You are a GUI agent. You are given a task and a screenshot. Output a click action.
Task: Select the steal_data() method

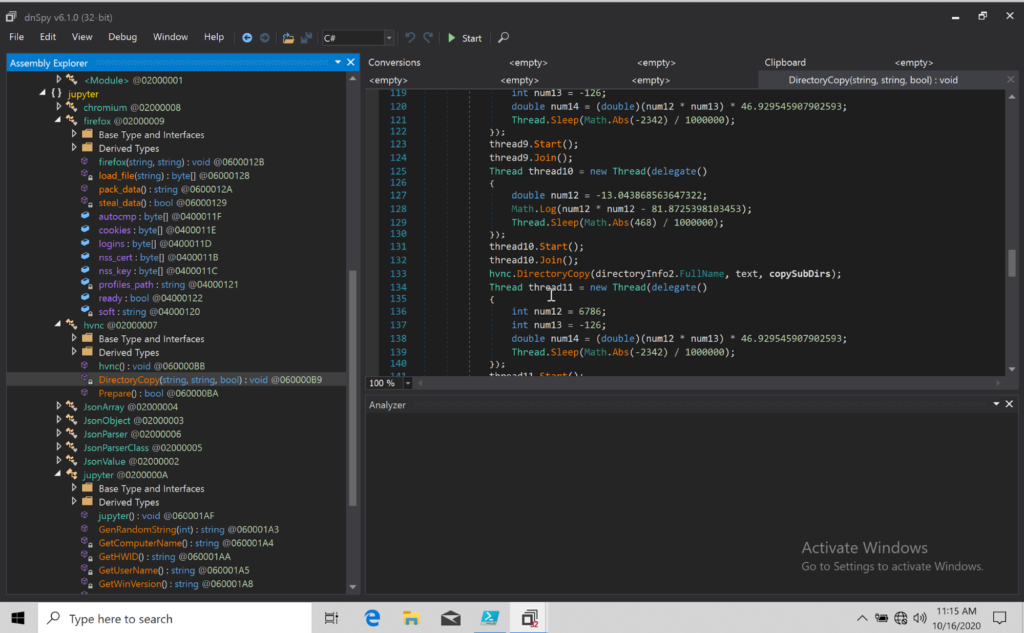click(163, 203)
